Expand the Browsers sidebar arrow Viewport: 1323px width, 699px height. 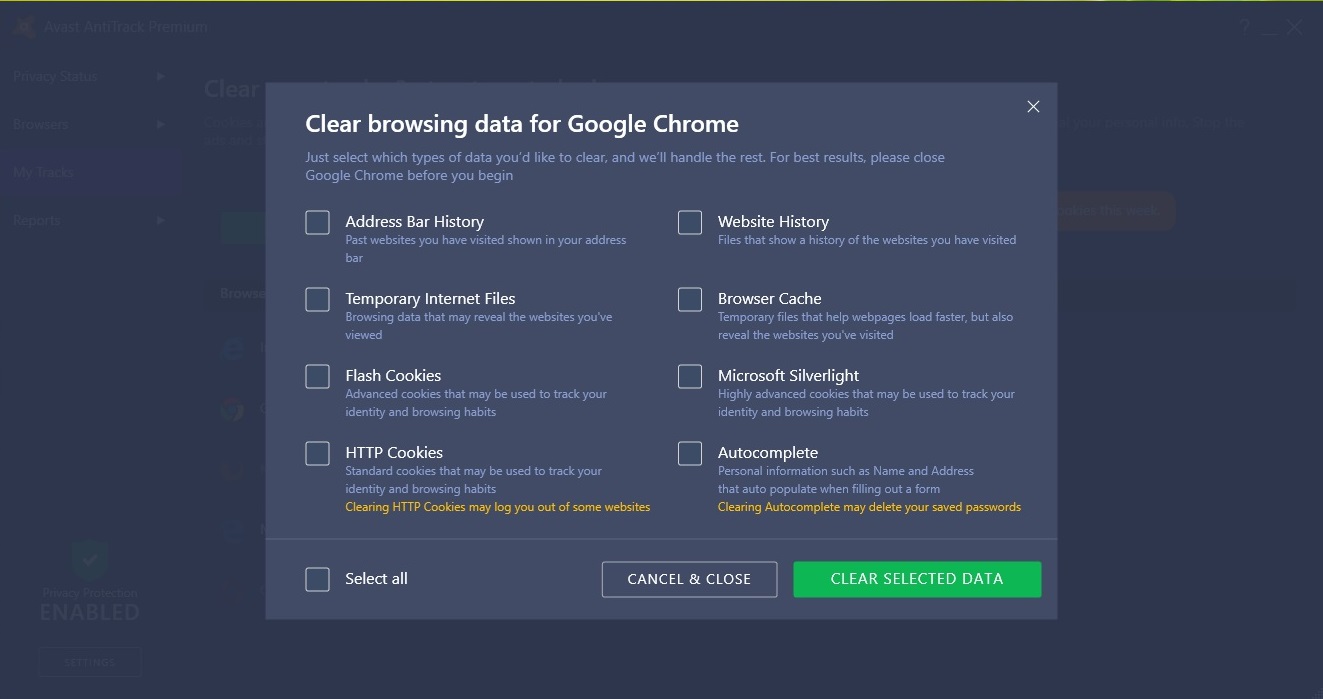(161, 124)
